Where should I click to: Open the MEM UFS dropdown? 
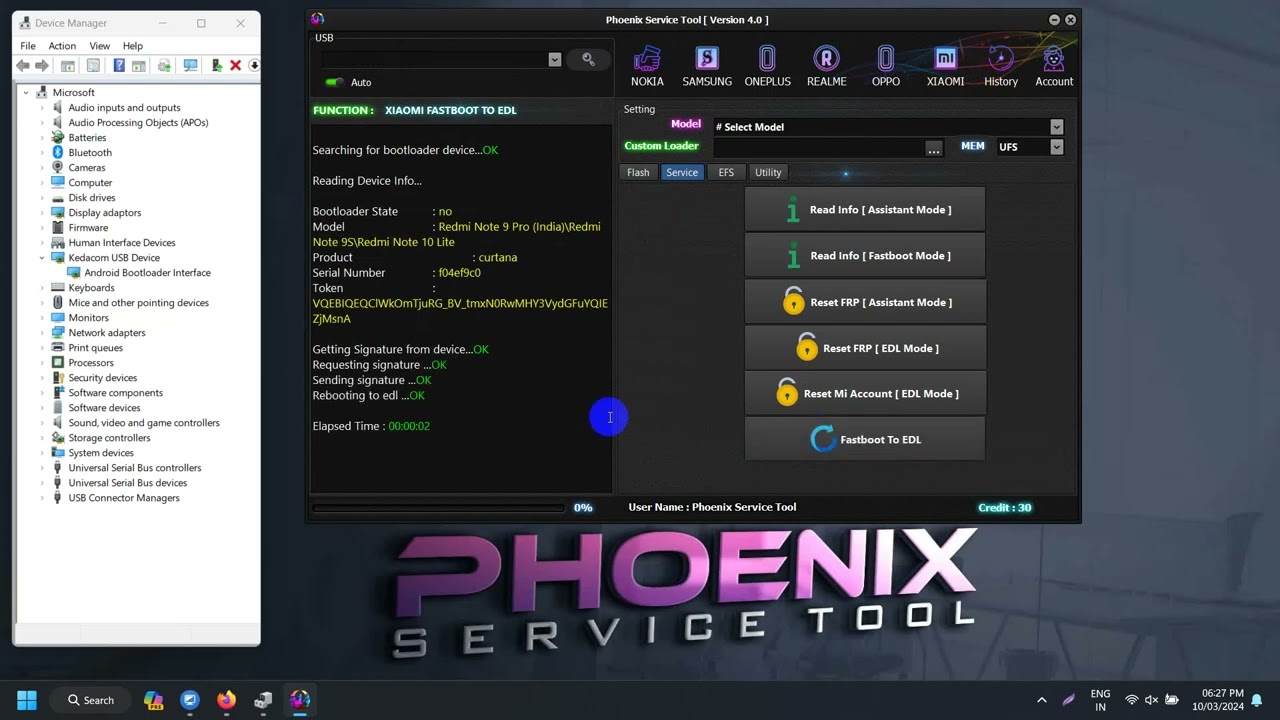[1056, 147]
